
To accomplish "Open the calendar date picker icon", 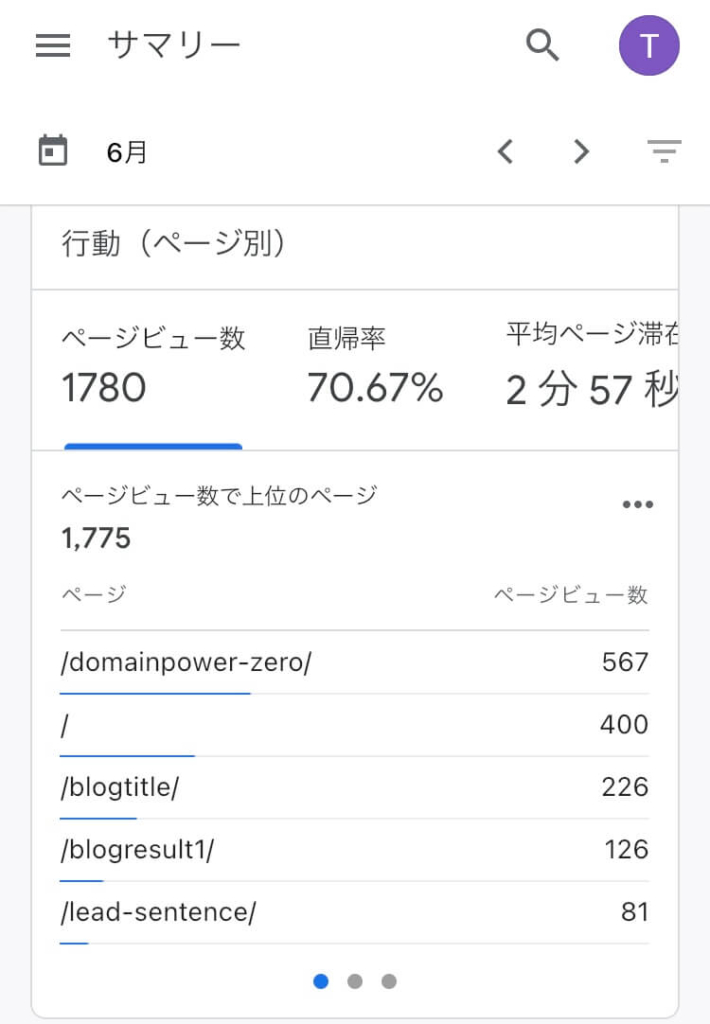I will coord(53,151).
